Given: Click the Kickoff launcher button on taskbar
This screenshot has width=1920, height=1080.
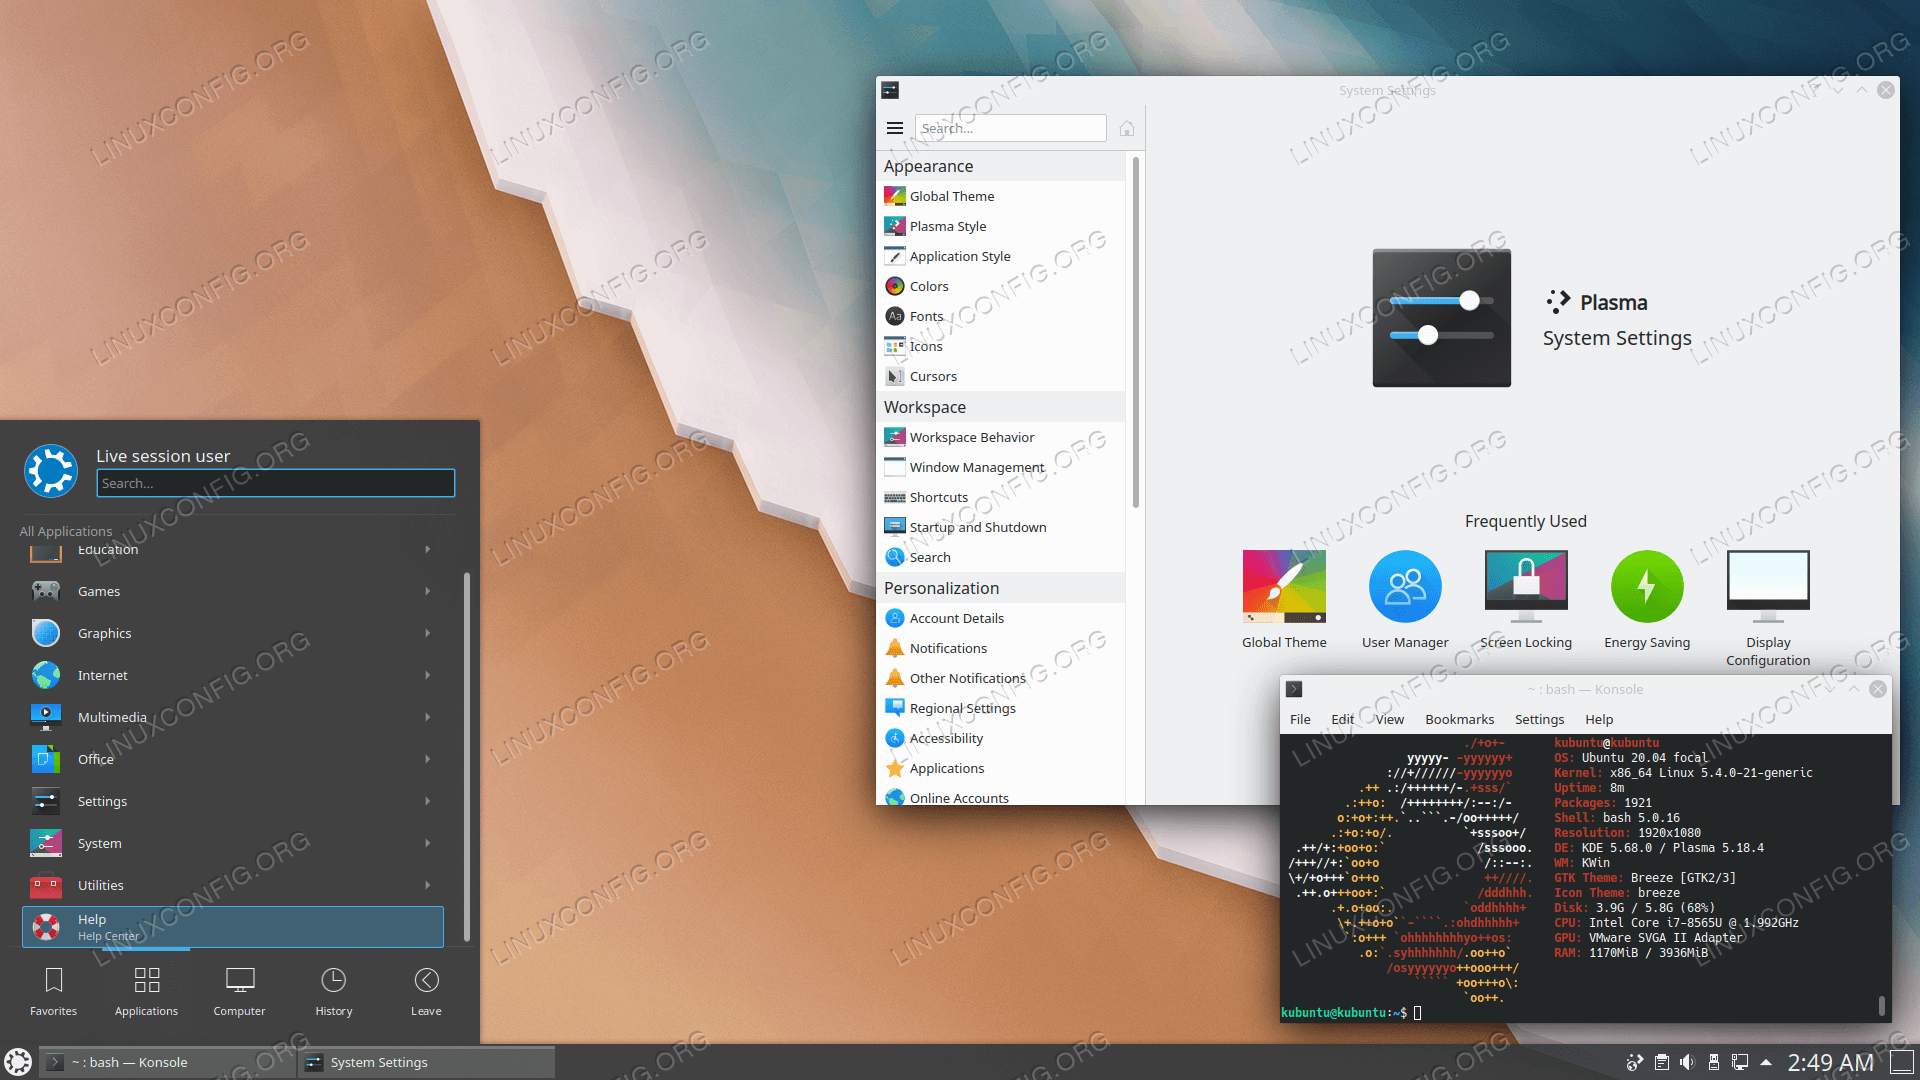Looking at the screenshot, I should pos(18,1062).
